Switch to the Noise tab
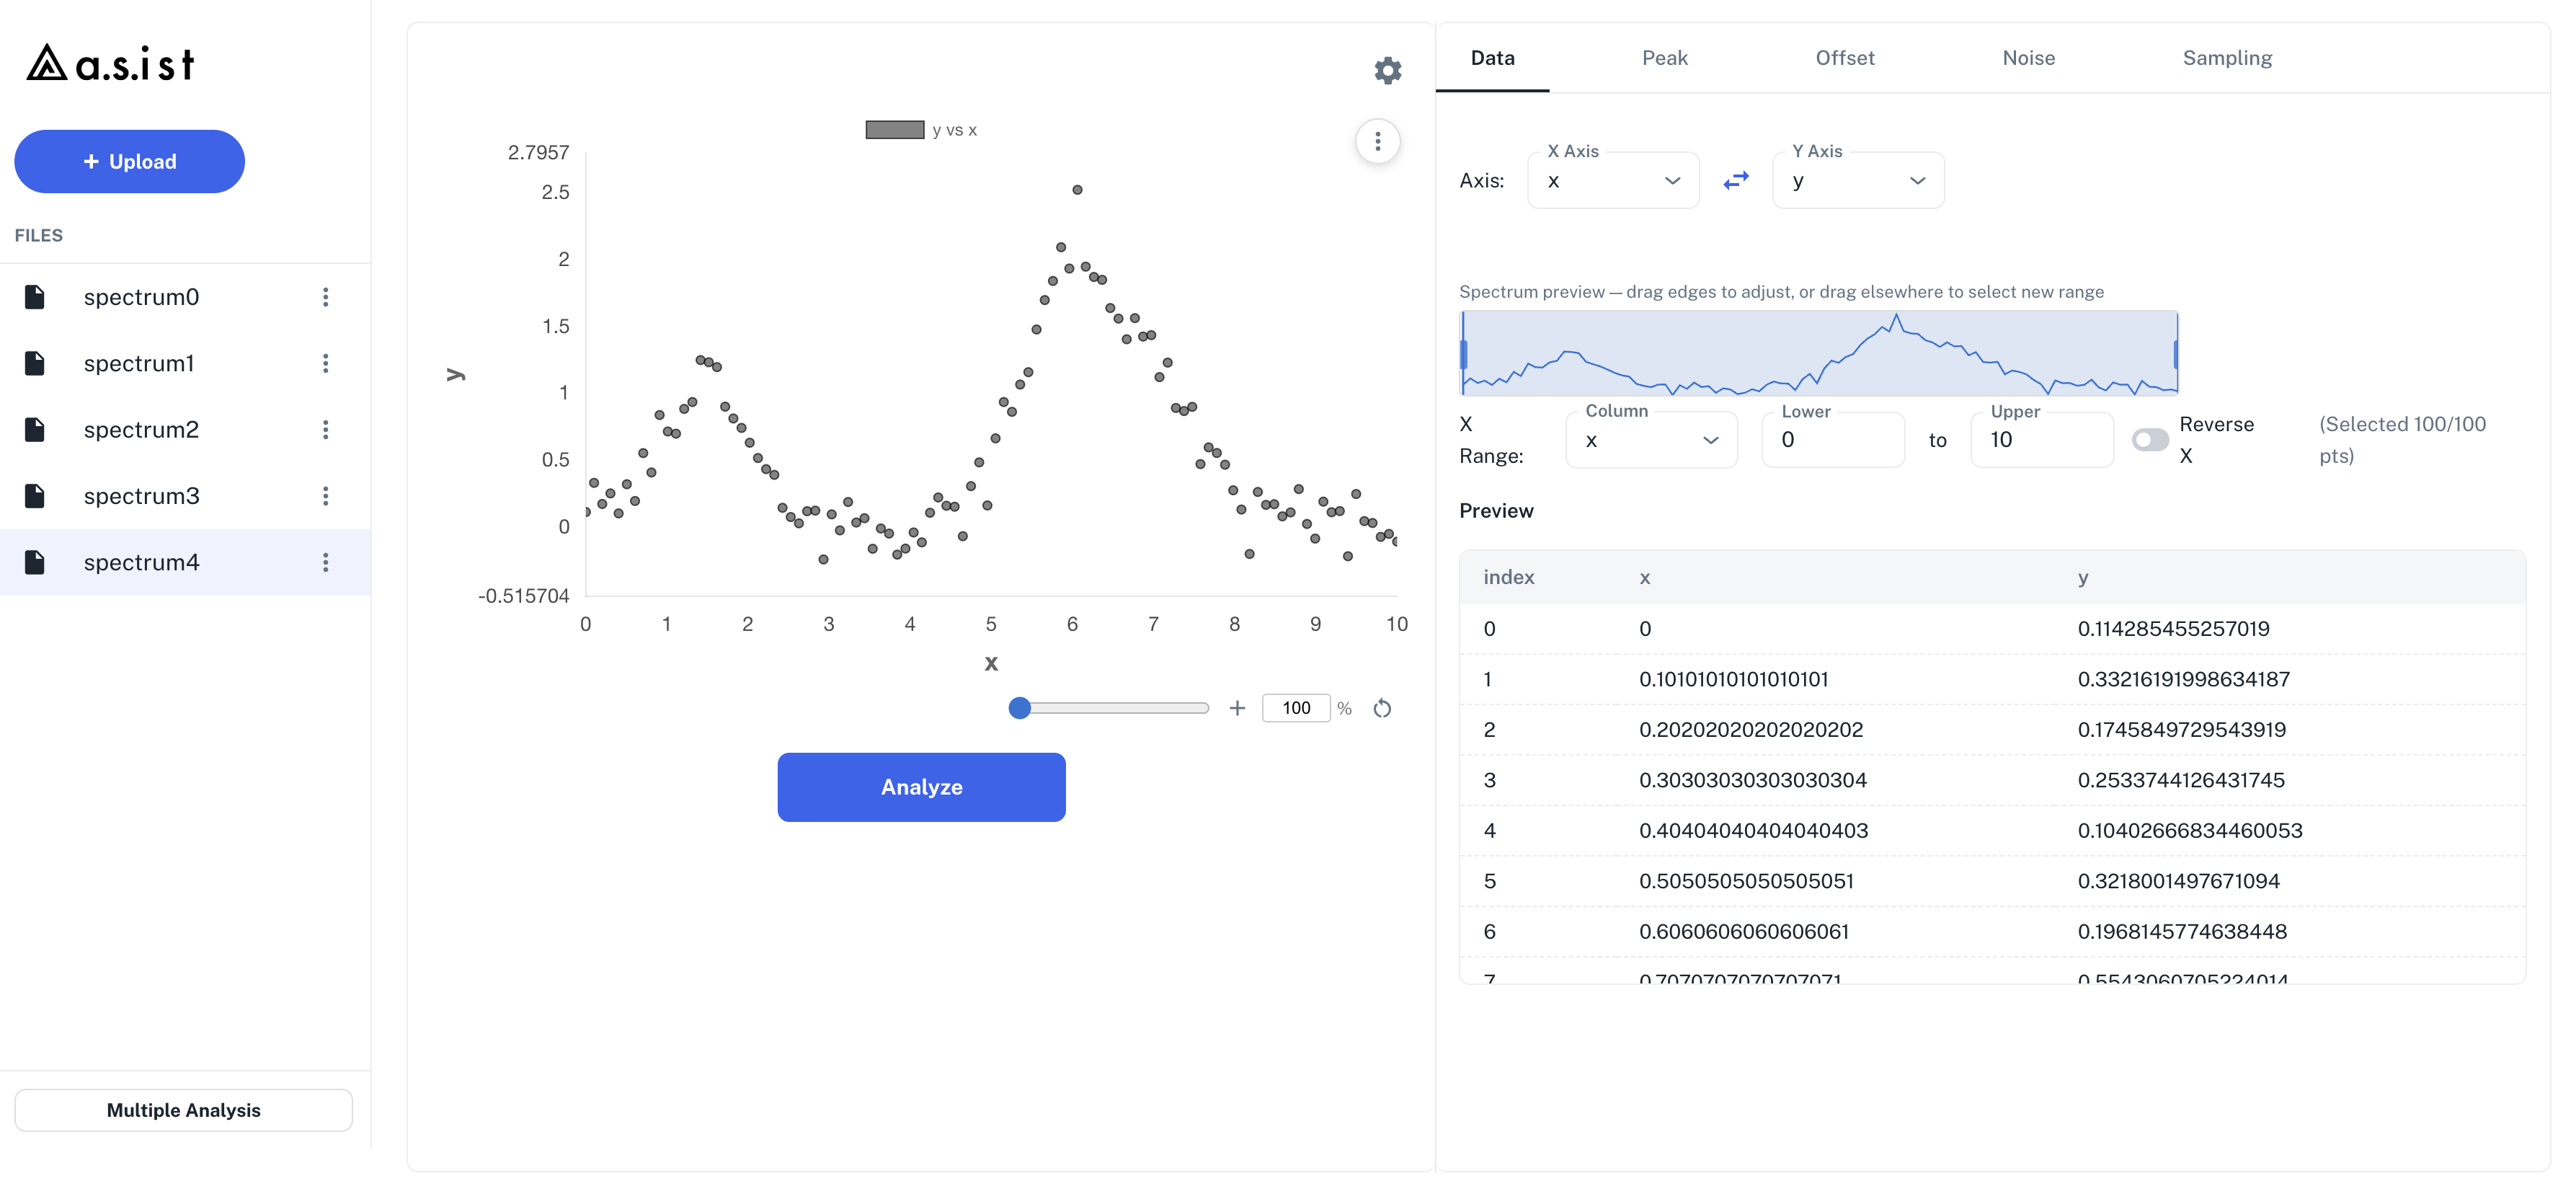 coord(2028,58)
